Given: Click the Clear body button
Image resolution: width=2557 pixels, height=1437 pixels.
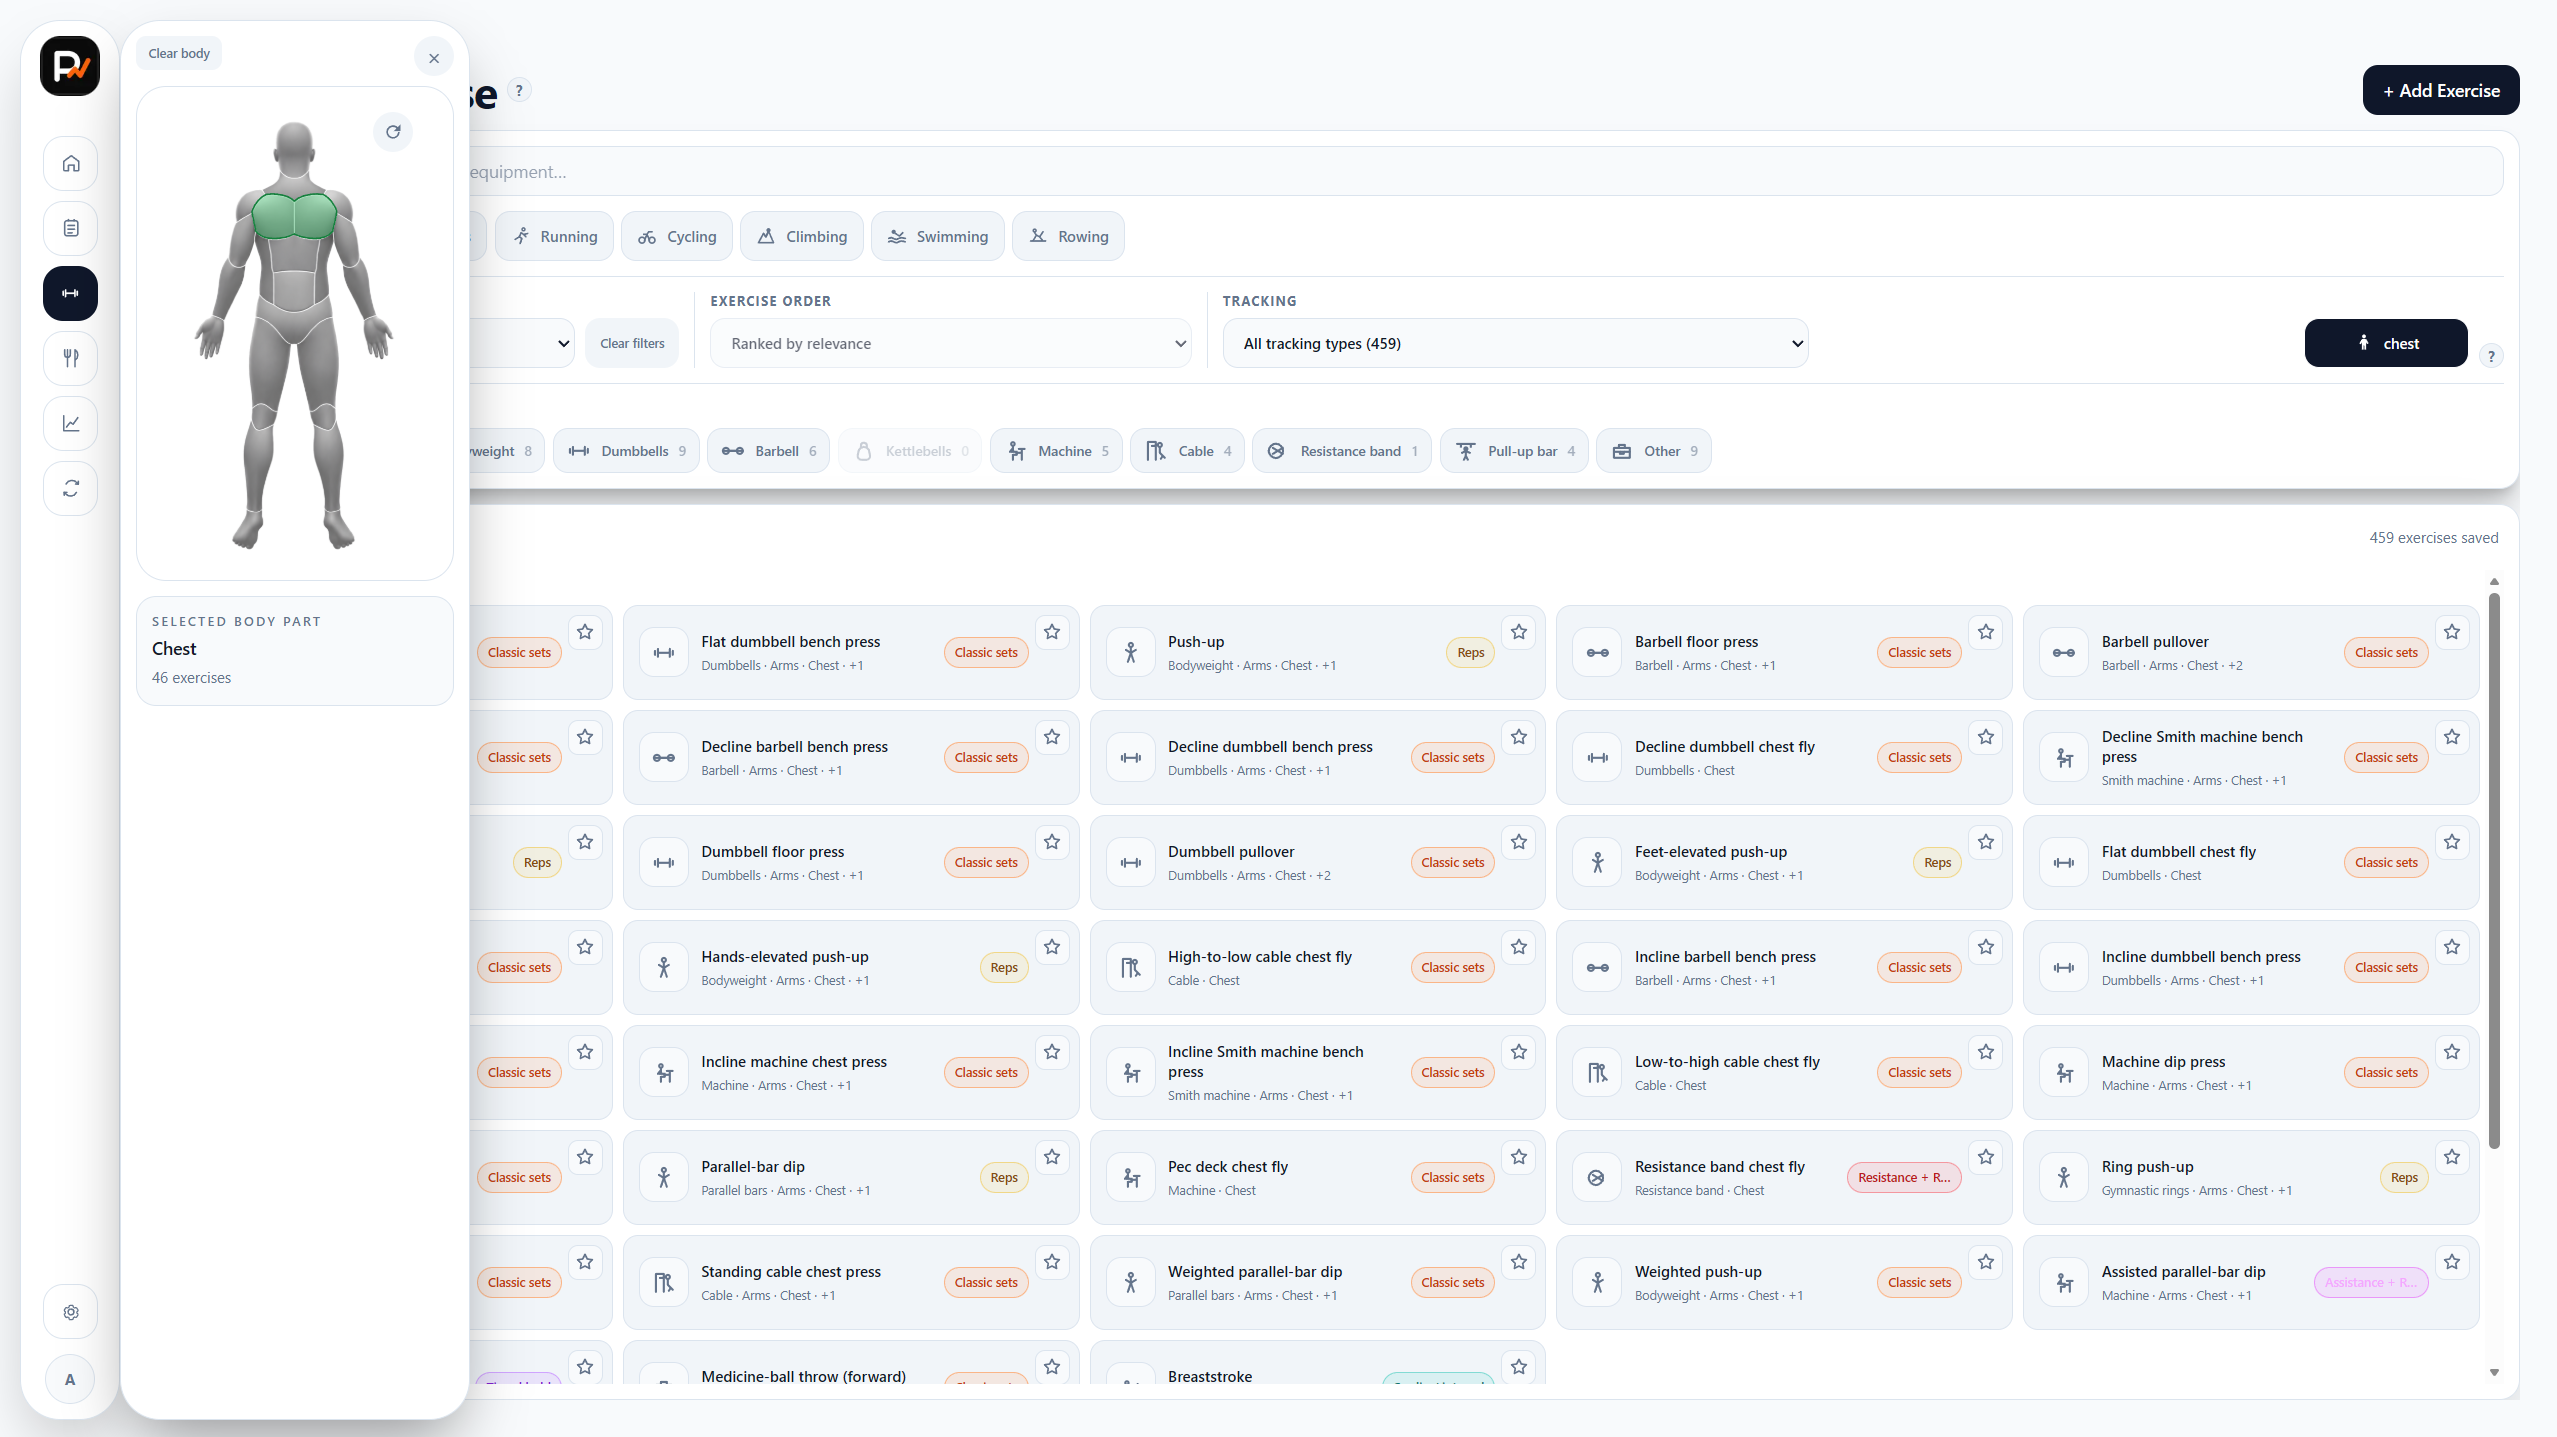Looking at the screenshot, I should pos(179,54).
